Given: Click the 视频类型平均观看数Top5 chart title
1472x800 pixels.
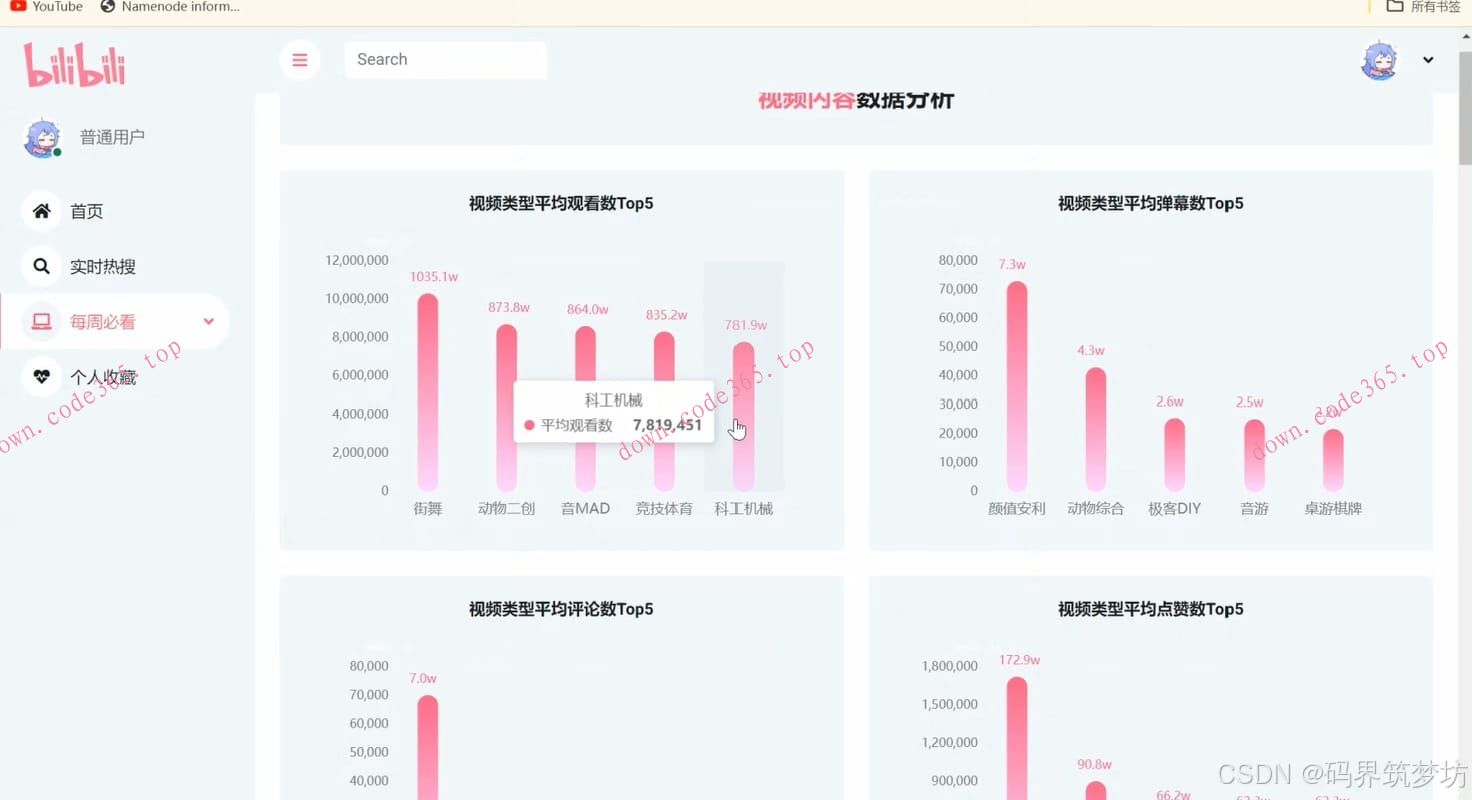Looking at the screenshot, I should click(x=561, y=203).
